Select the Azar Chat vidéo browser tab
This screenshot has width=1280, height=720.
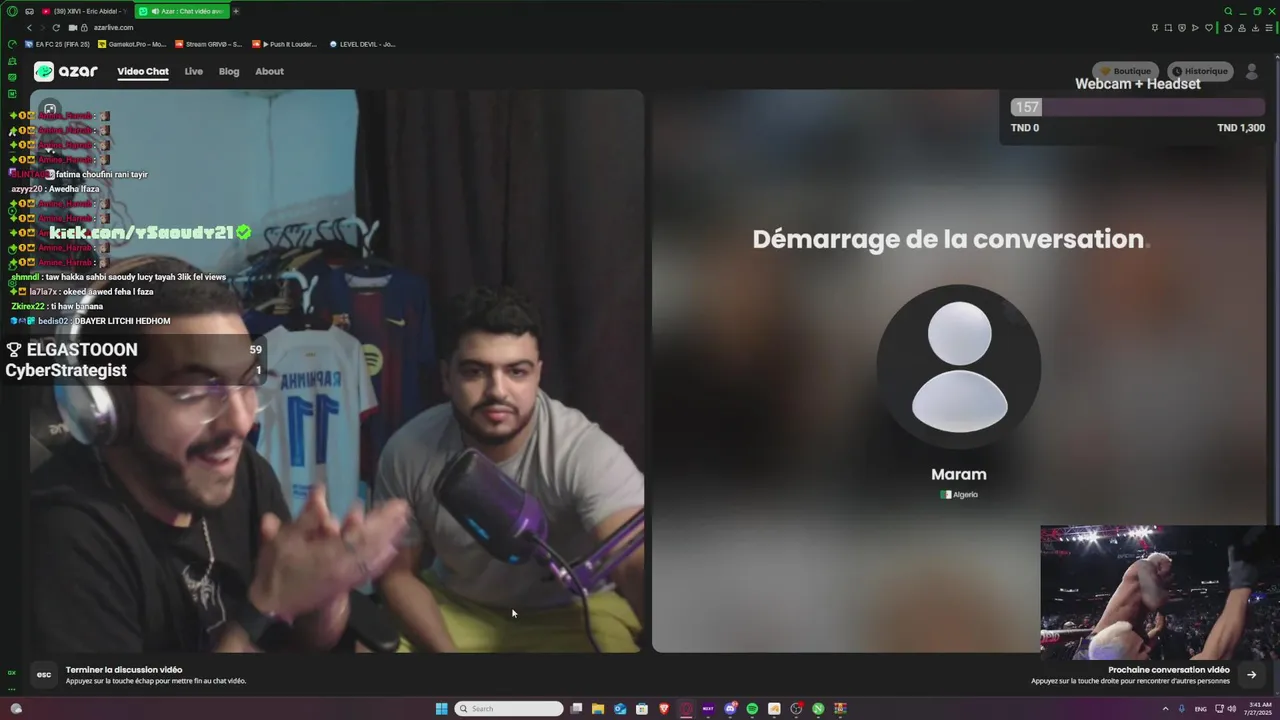click(181, 11)
